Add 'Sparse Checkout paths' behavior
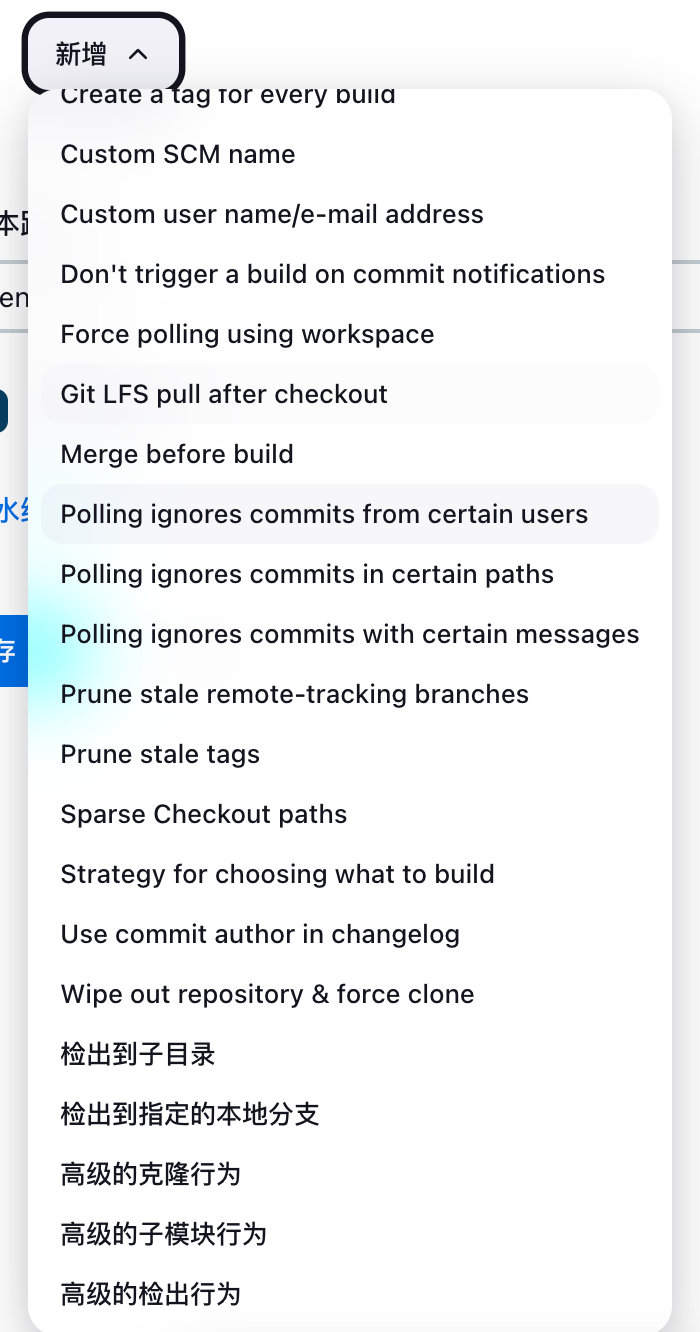The width and height of the screenshot is (700, 1332). pyautogui.click(x=204, y=814)
